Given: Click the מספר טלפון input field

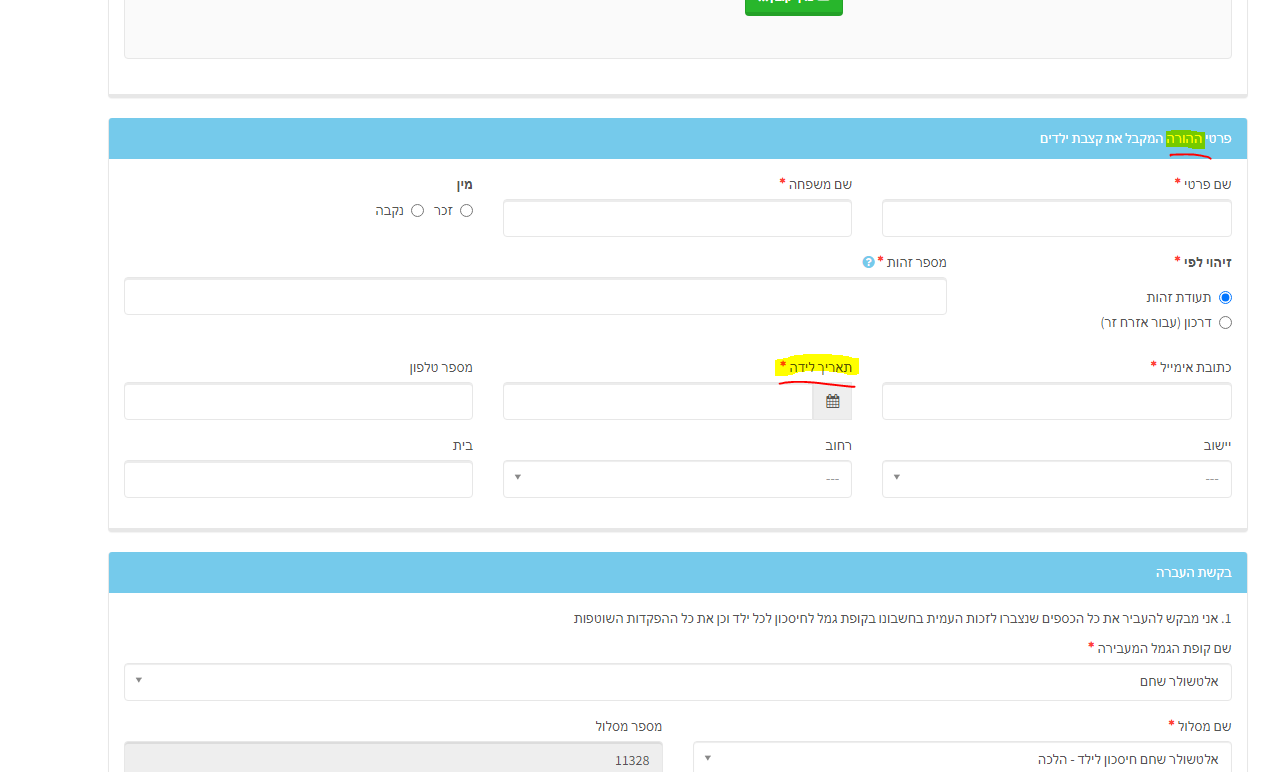Looking at the screenshot, I should (298, 401).
